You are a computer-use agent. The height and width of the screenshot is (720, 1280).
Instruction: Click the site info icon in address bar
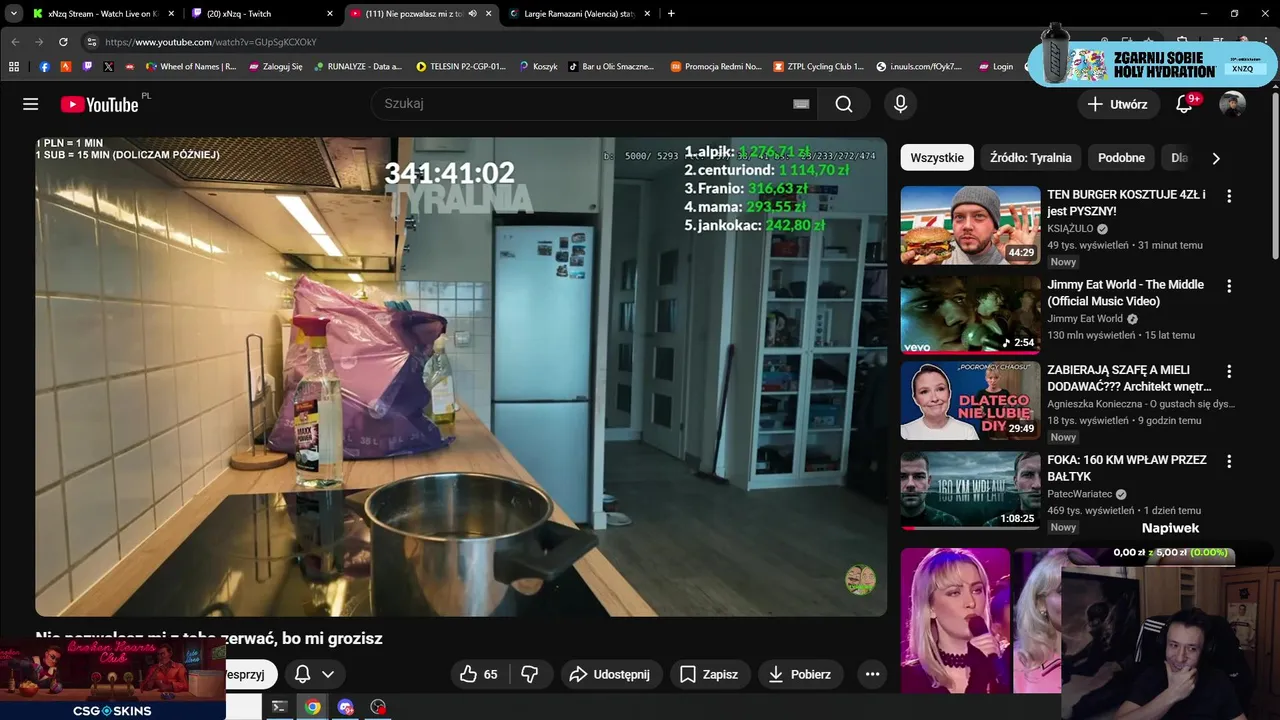point(91,42)
